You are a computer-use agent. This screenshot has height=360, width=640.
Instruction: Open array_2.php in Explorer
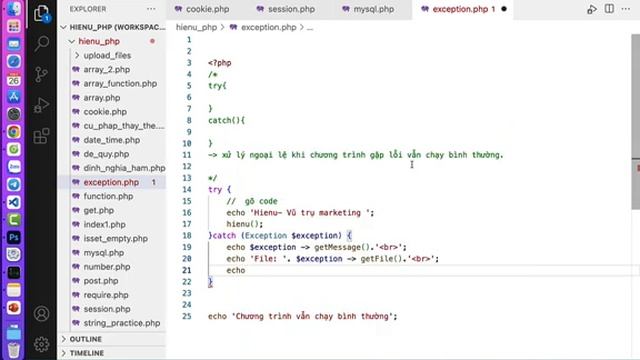tap(107, 69)
